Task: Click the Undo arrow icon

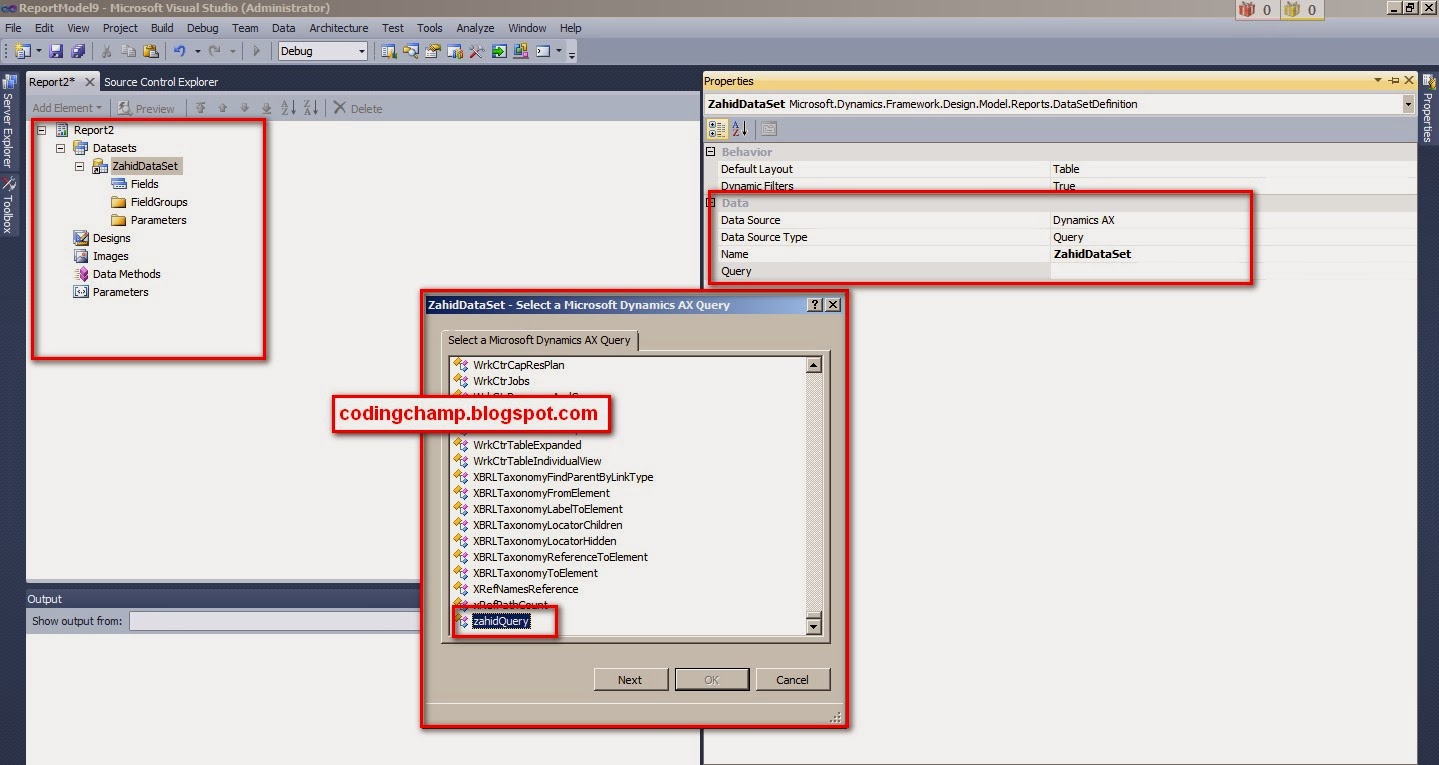Action: click(x=180, y=51)
